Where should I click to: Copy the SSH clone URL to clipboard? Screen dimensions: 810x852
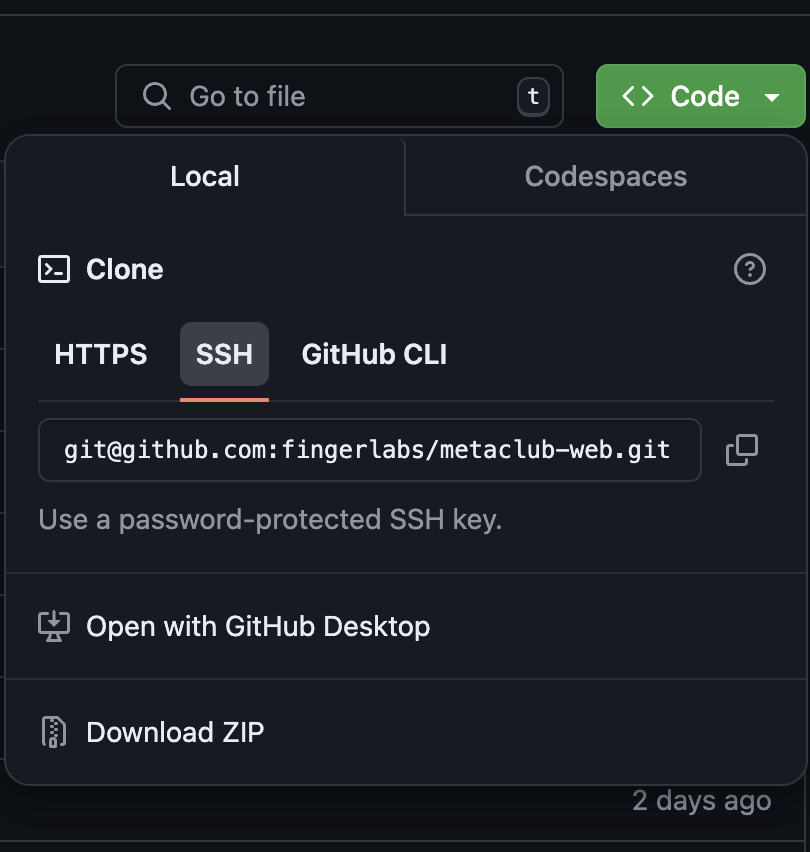coord(741,450)
